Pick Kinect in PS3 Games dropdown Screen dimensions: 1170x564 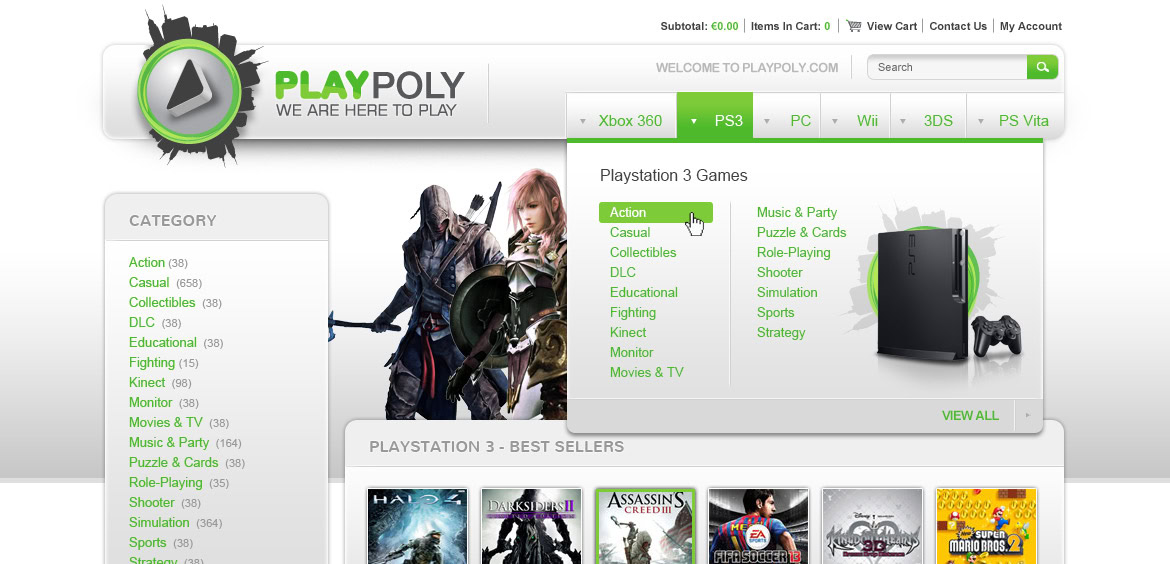628,333
